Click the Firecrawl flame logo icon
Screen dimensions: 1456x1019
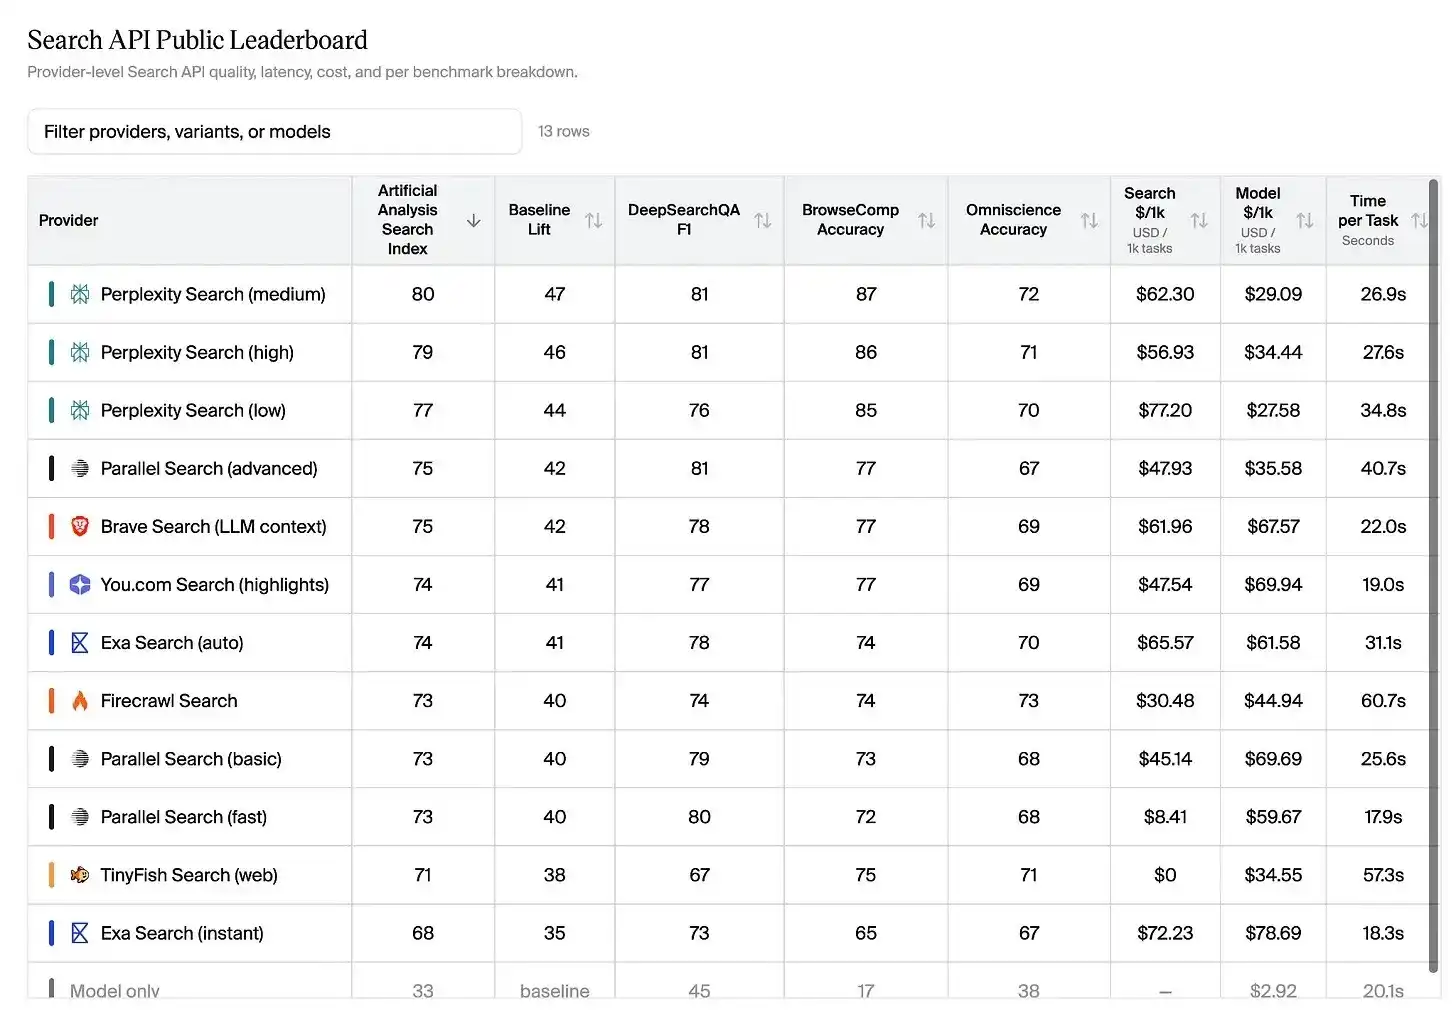point(80,700)
